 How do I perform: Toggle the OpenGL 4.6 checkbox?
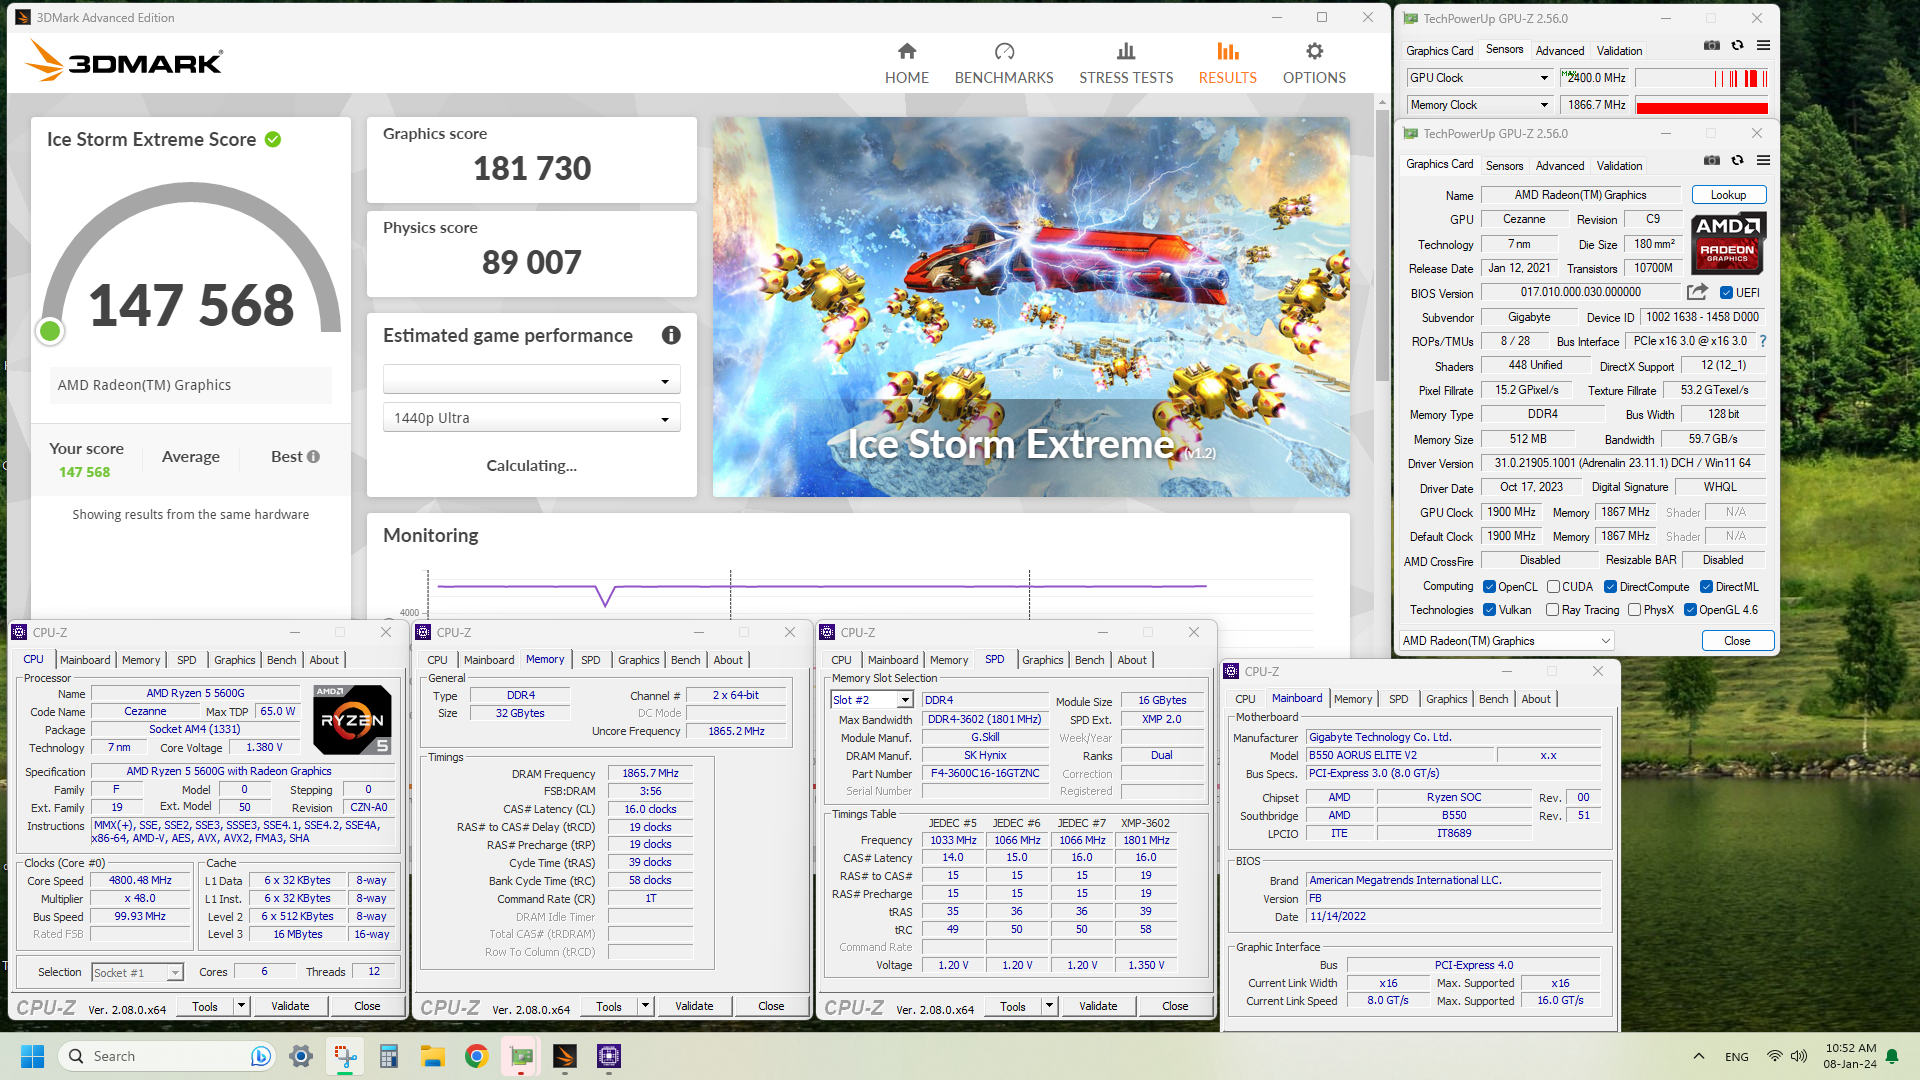(1690, 610)
